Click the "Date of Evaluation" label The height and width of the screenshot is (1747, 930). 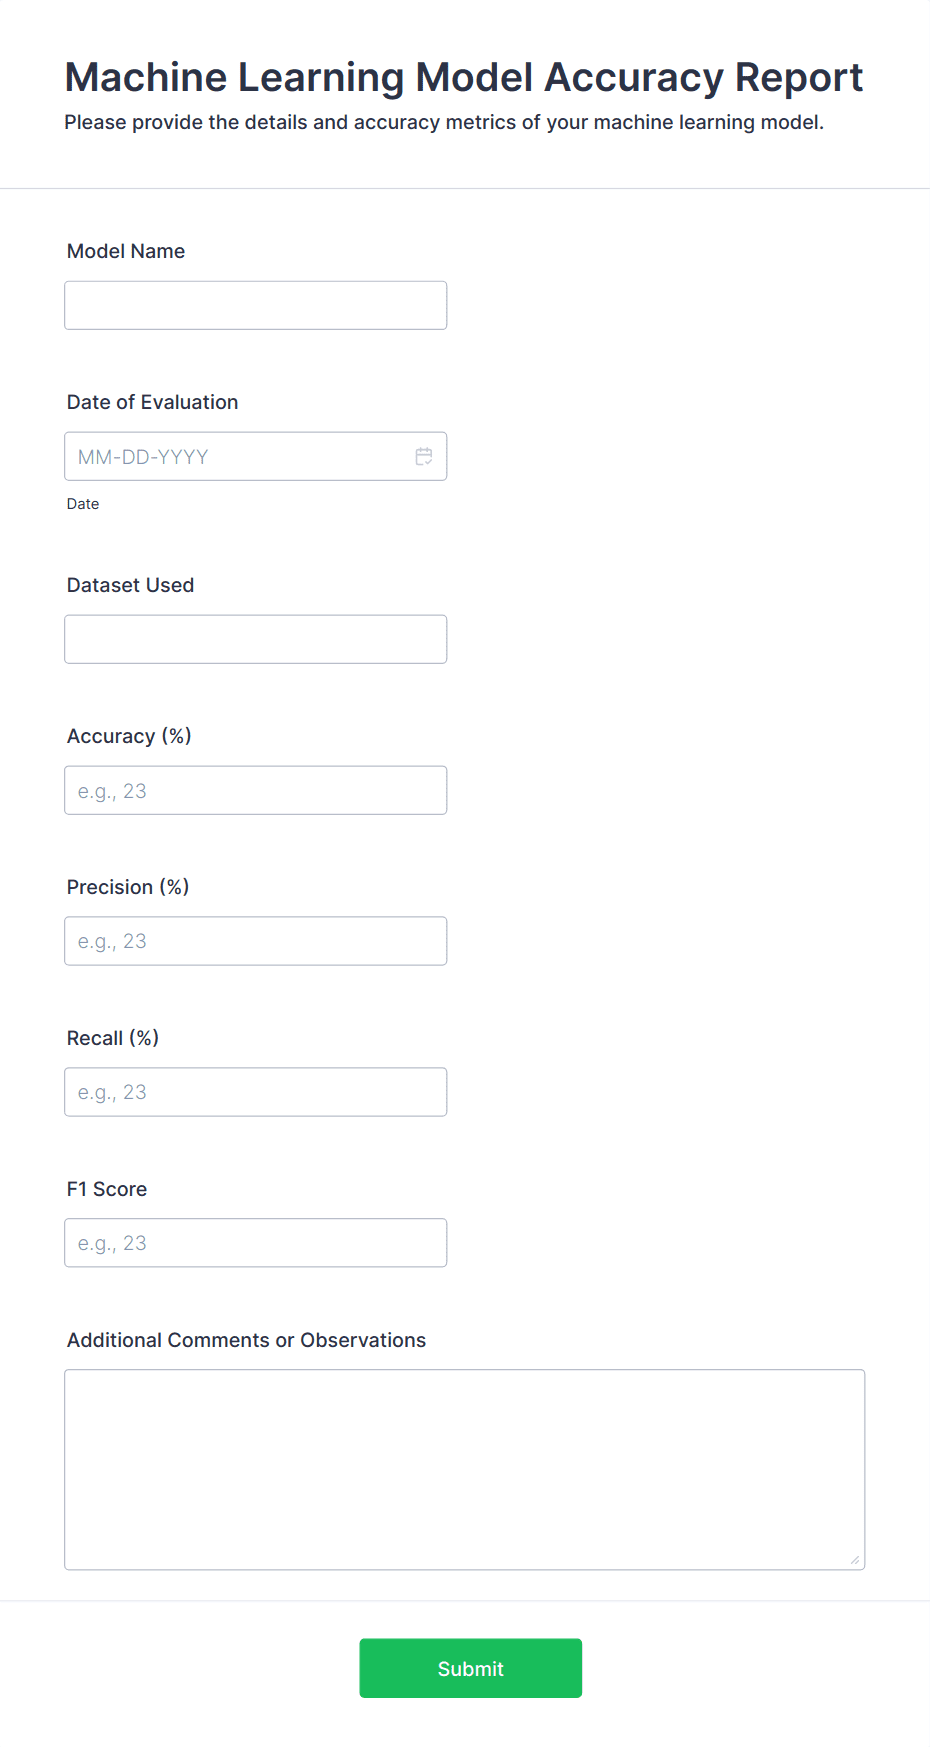click(x=153, y=402)
